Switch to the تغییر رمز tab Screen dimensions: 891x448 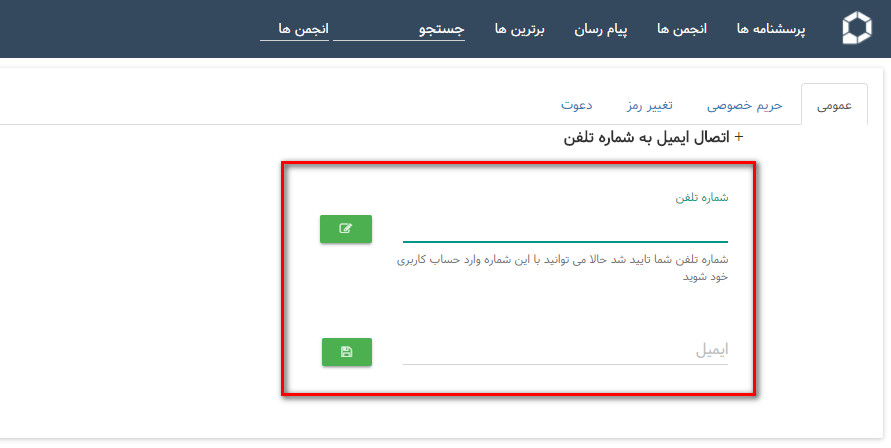point(649,105)
